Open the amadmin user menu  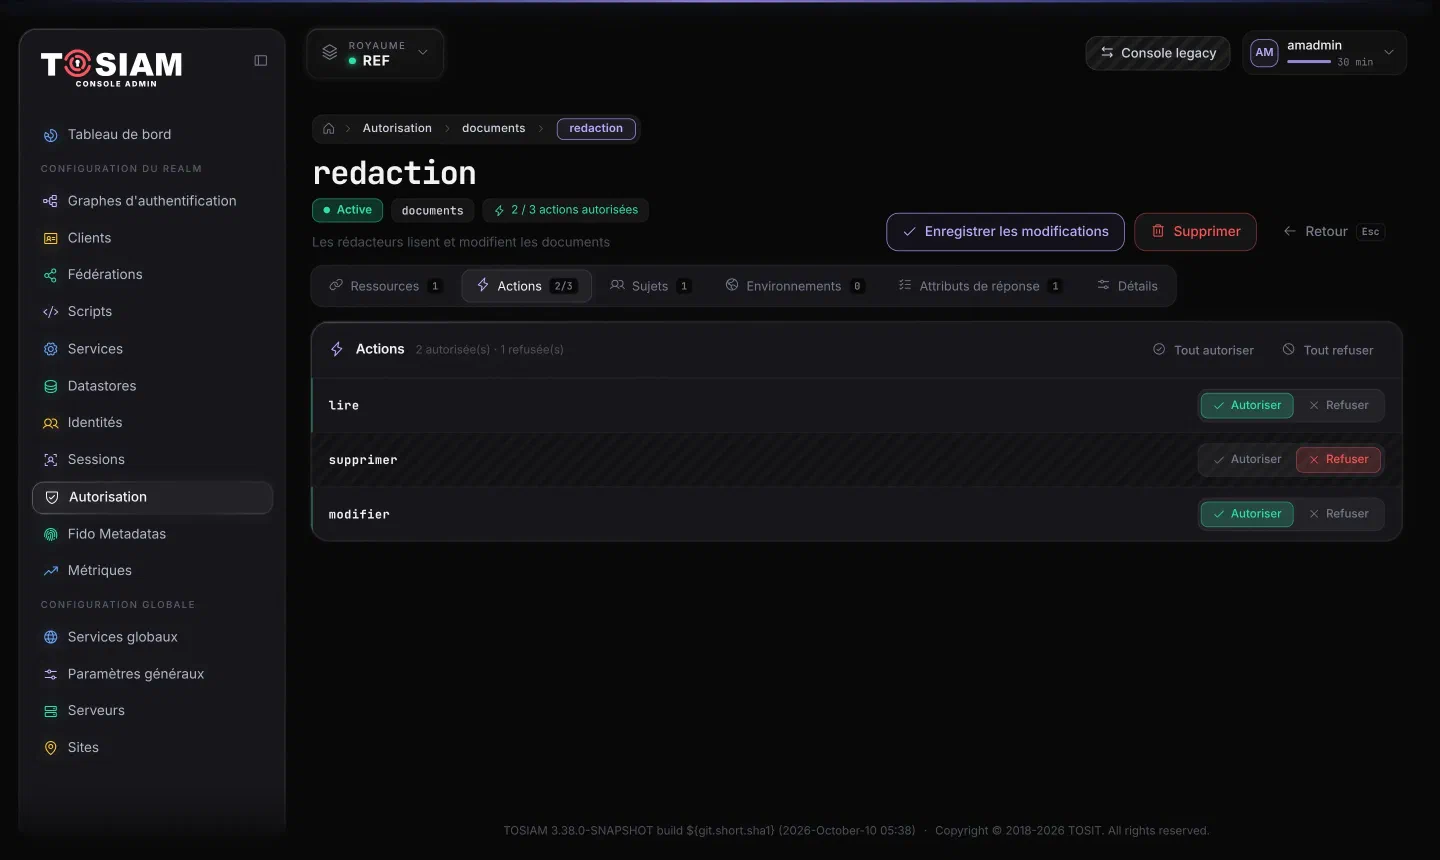coord(1324,53)
